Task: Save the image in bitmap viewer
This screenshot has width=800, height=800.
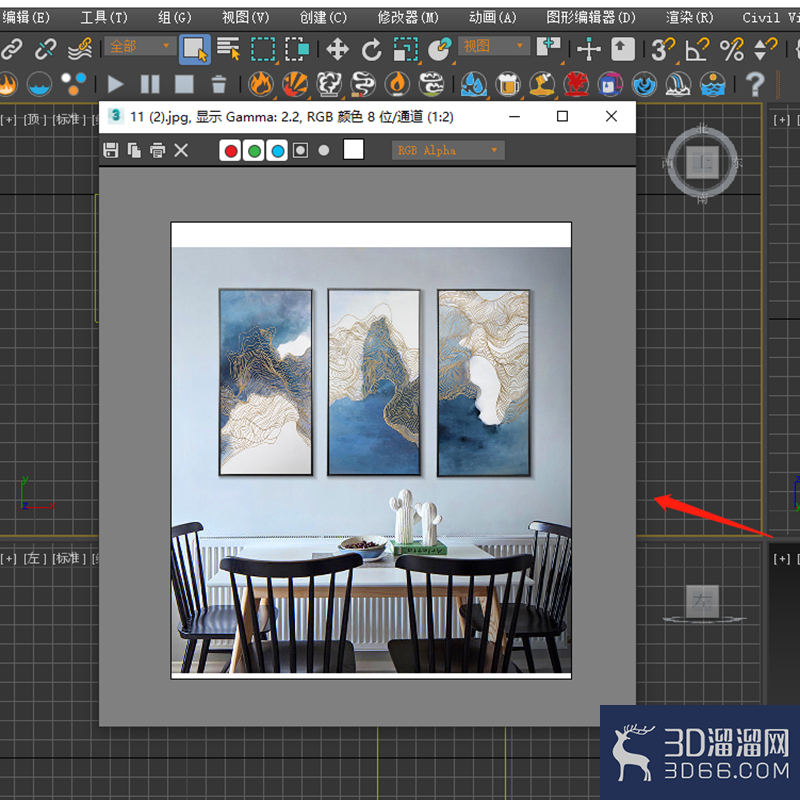Action: (111, 151)
